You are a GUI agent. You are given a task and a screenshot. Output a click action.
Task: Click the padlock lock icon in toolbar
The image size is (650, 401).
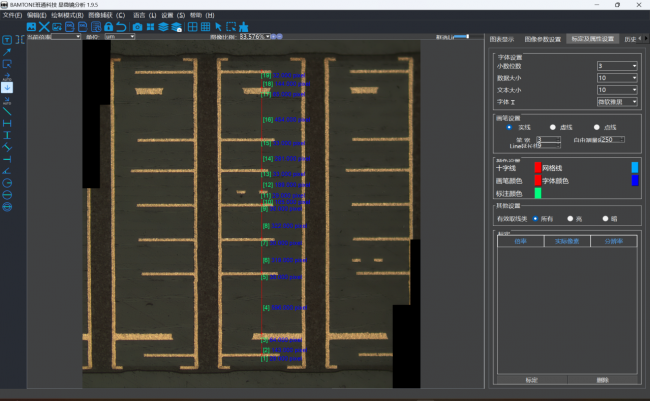point(109,27)
